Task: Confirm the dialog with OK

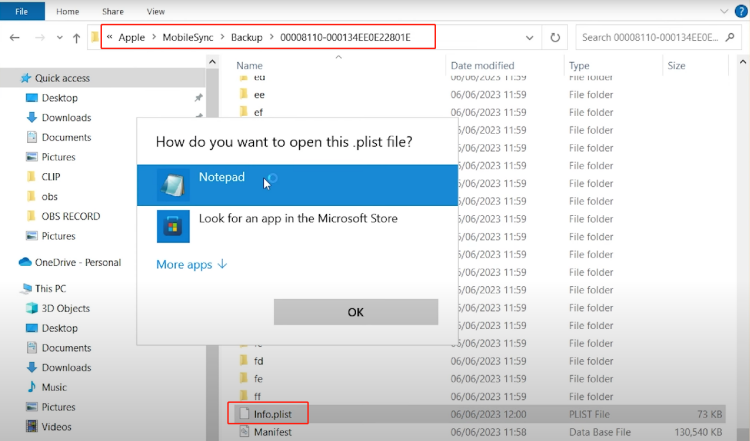Action: [x=356, y=312]
